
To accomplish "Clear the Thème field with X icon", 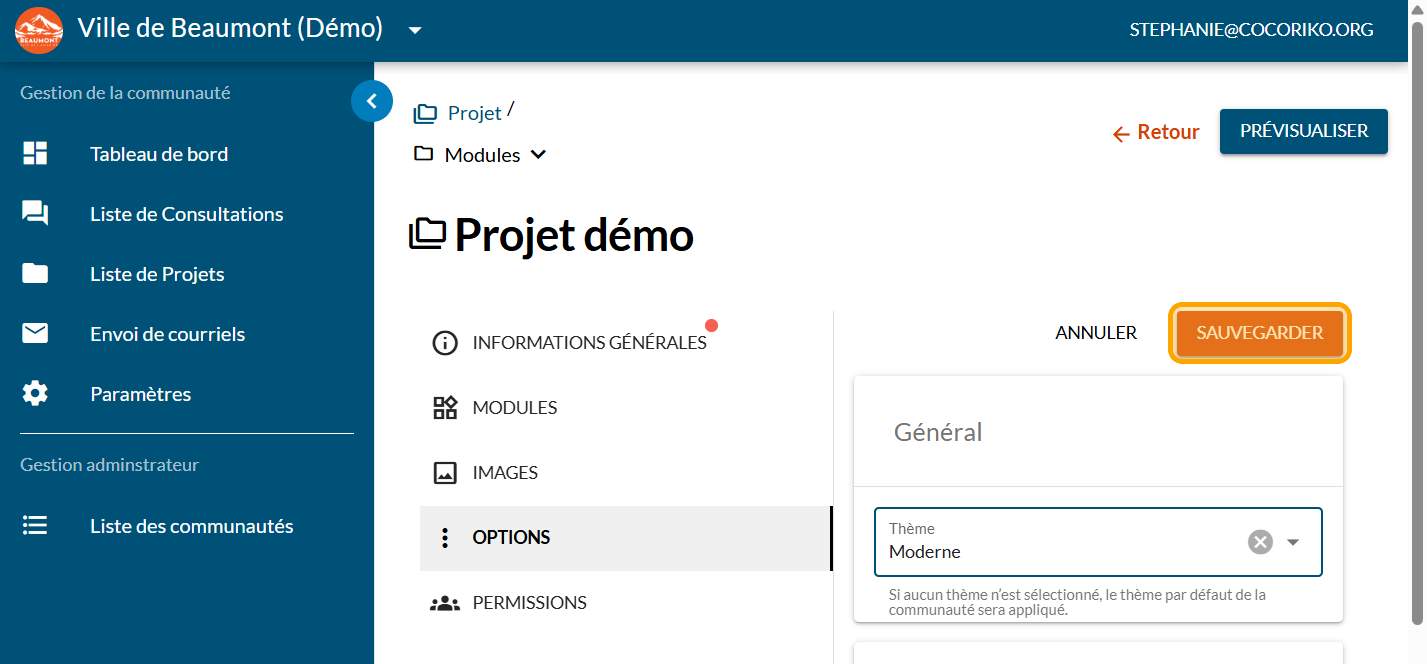I will [1260, 542].
